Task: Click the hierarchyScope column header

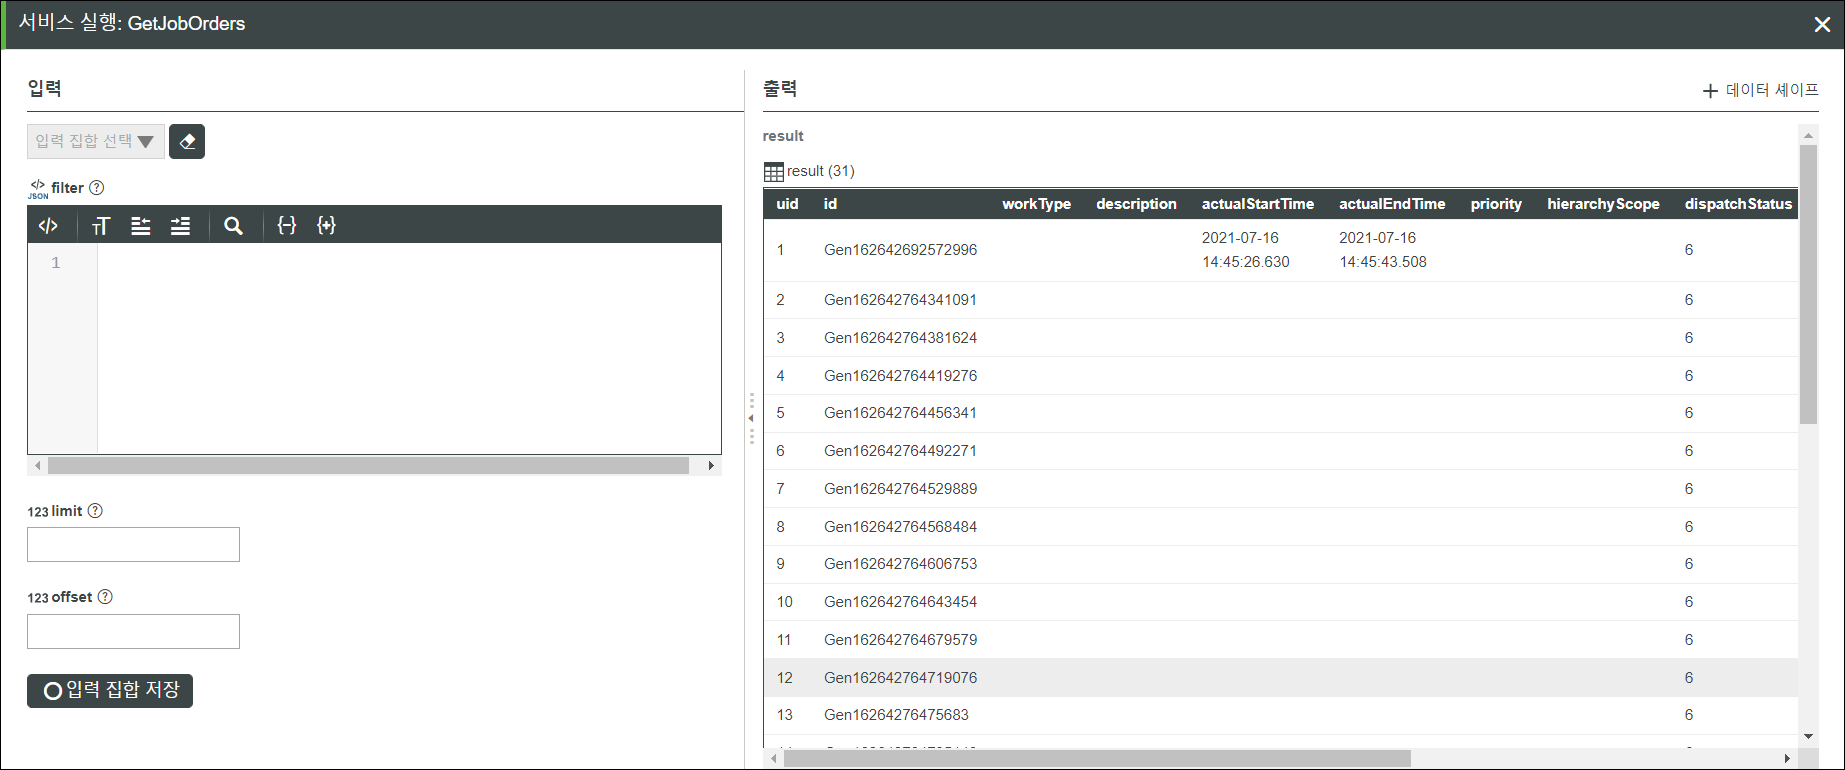Action: (1603, 204)
